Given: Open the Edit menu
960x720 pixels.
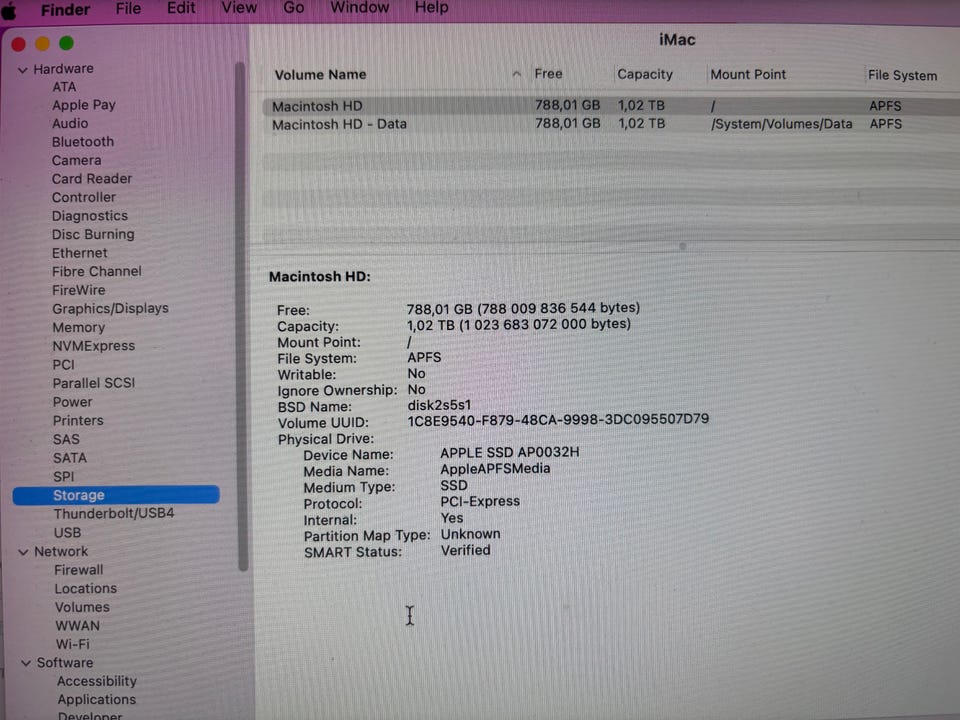Looking at the screenshot, I should [x=181, y=8].
